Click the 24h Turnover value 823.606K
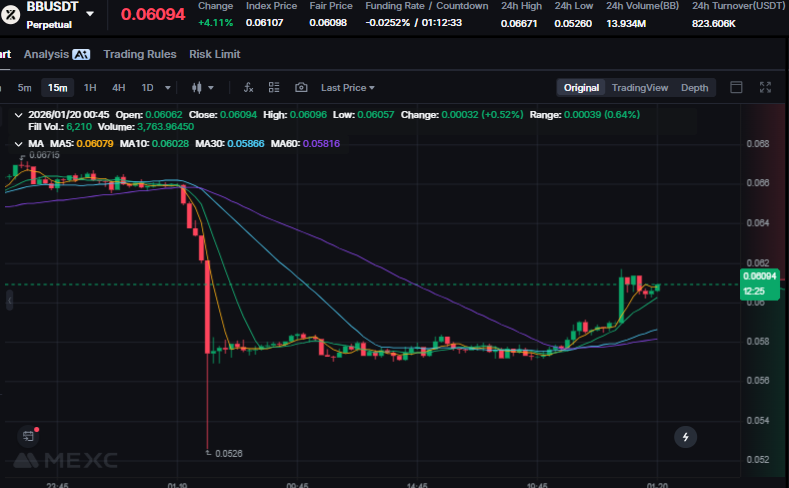Screen dimensions: 789x488 pyautogui.click(x=714, y=24)
